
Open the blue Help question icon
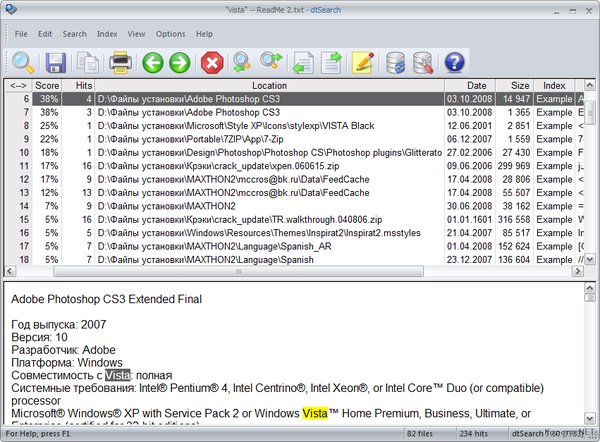[x=454, y=63]
